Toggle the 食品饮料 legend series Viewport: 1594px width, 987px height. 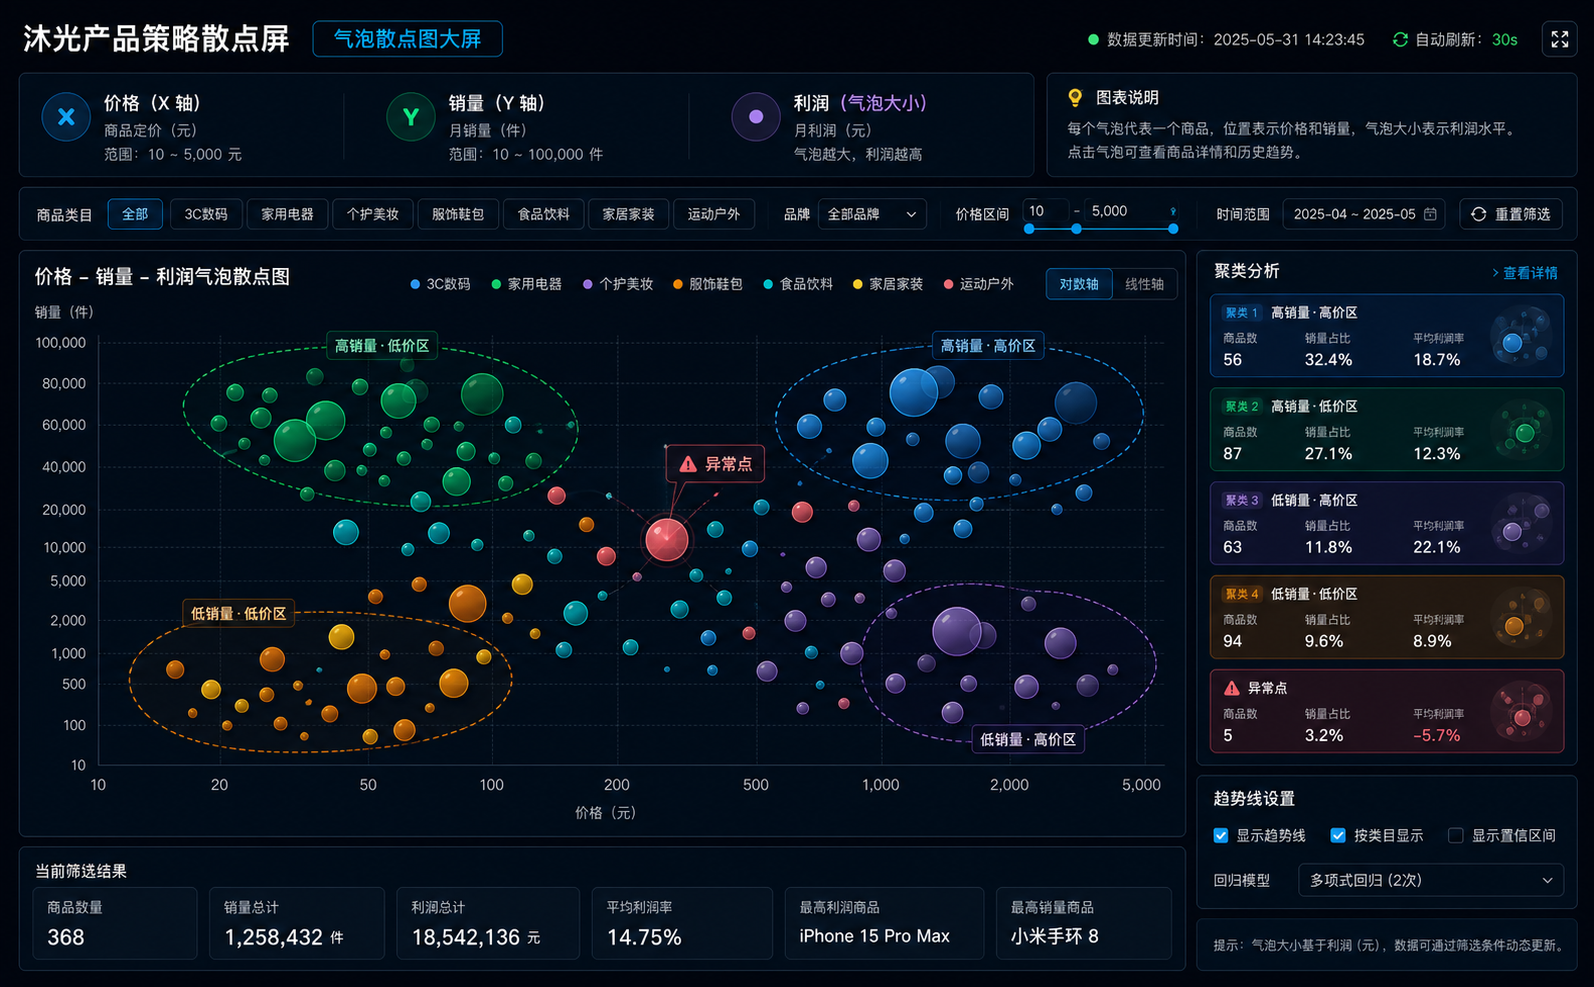pyautogui.click(x=798, y=284)
